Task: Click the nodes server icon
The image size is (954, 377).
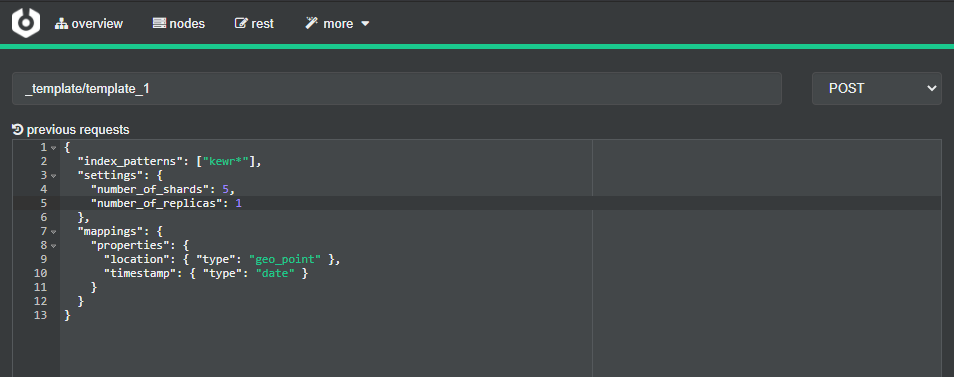Action: (x=159, y=24)
